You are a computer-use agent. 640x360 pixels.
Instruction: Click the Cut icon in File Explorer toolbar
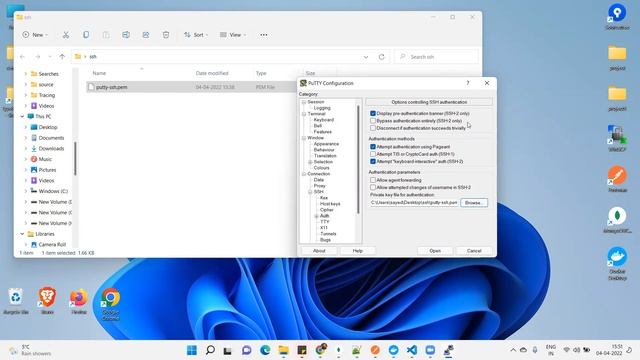(66, 35)
